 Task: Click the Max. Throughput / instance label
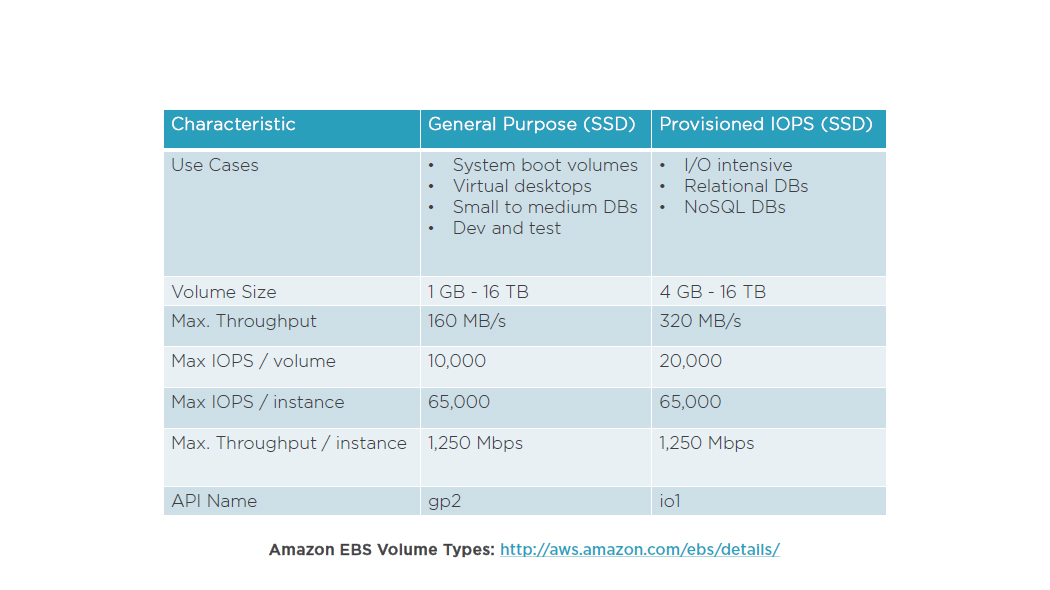pos(289,443)
